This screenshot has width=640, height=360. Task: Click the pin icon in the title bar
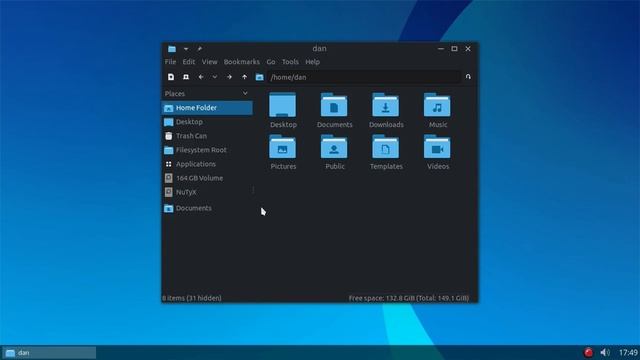tap(200, 49)
